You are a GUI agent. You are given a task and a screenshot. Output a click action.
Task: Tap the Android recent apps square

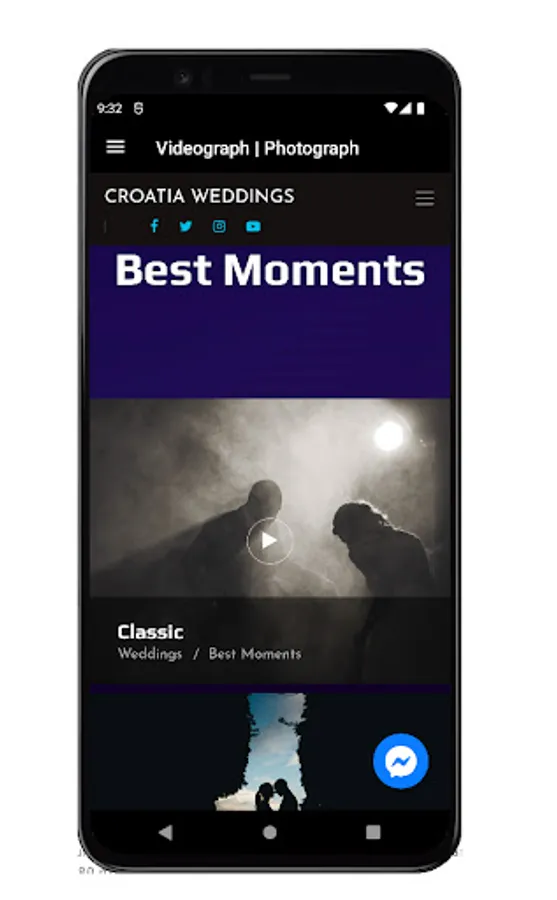pyautogui.click(x=373, y=832)
